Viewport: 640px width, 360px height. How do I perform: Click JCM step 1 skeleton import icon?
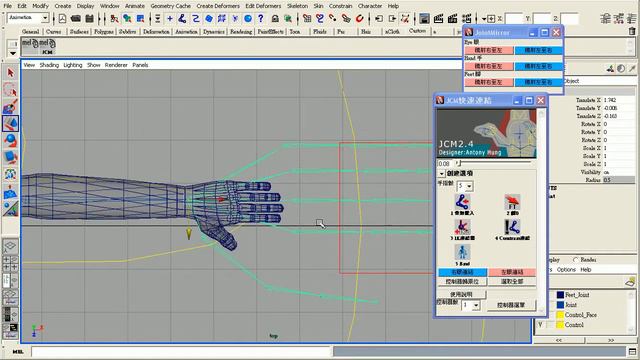click(462, 202)
